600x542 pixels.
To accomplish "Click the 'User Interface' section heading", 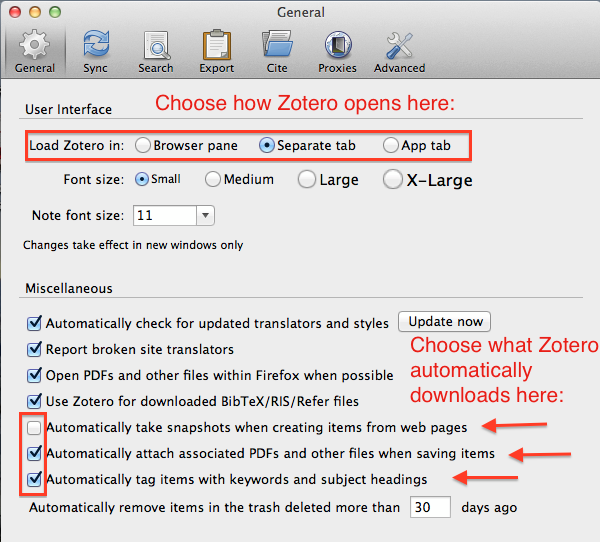I will pos(68,109).
